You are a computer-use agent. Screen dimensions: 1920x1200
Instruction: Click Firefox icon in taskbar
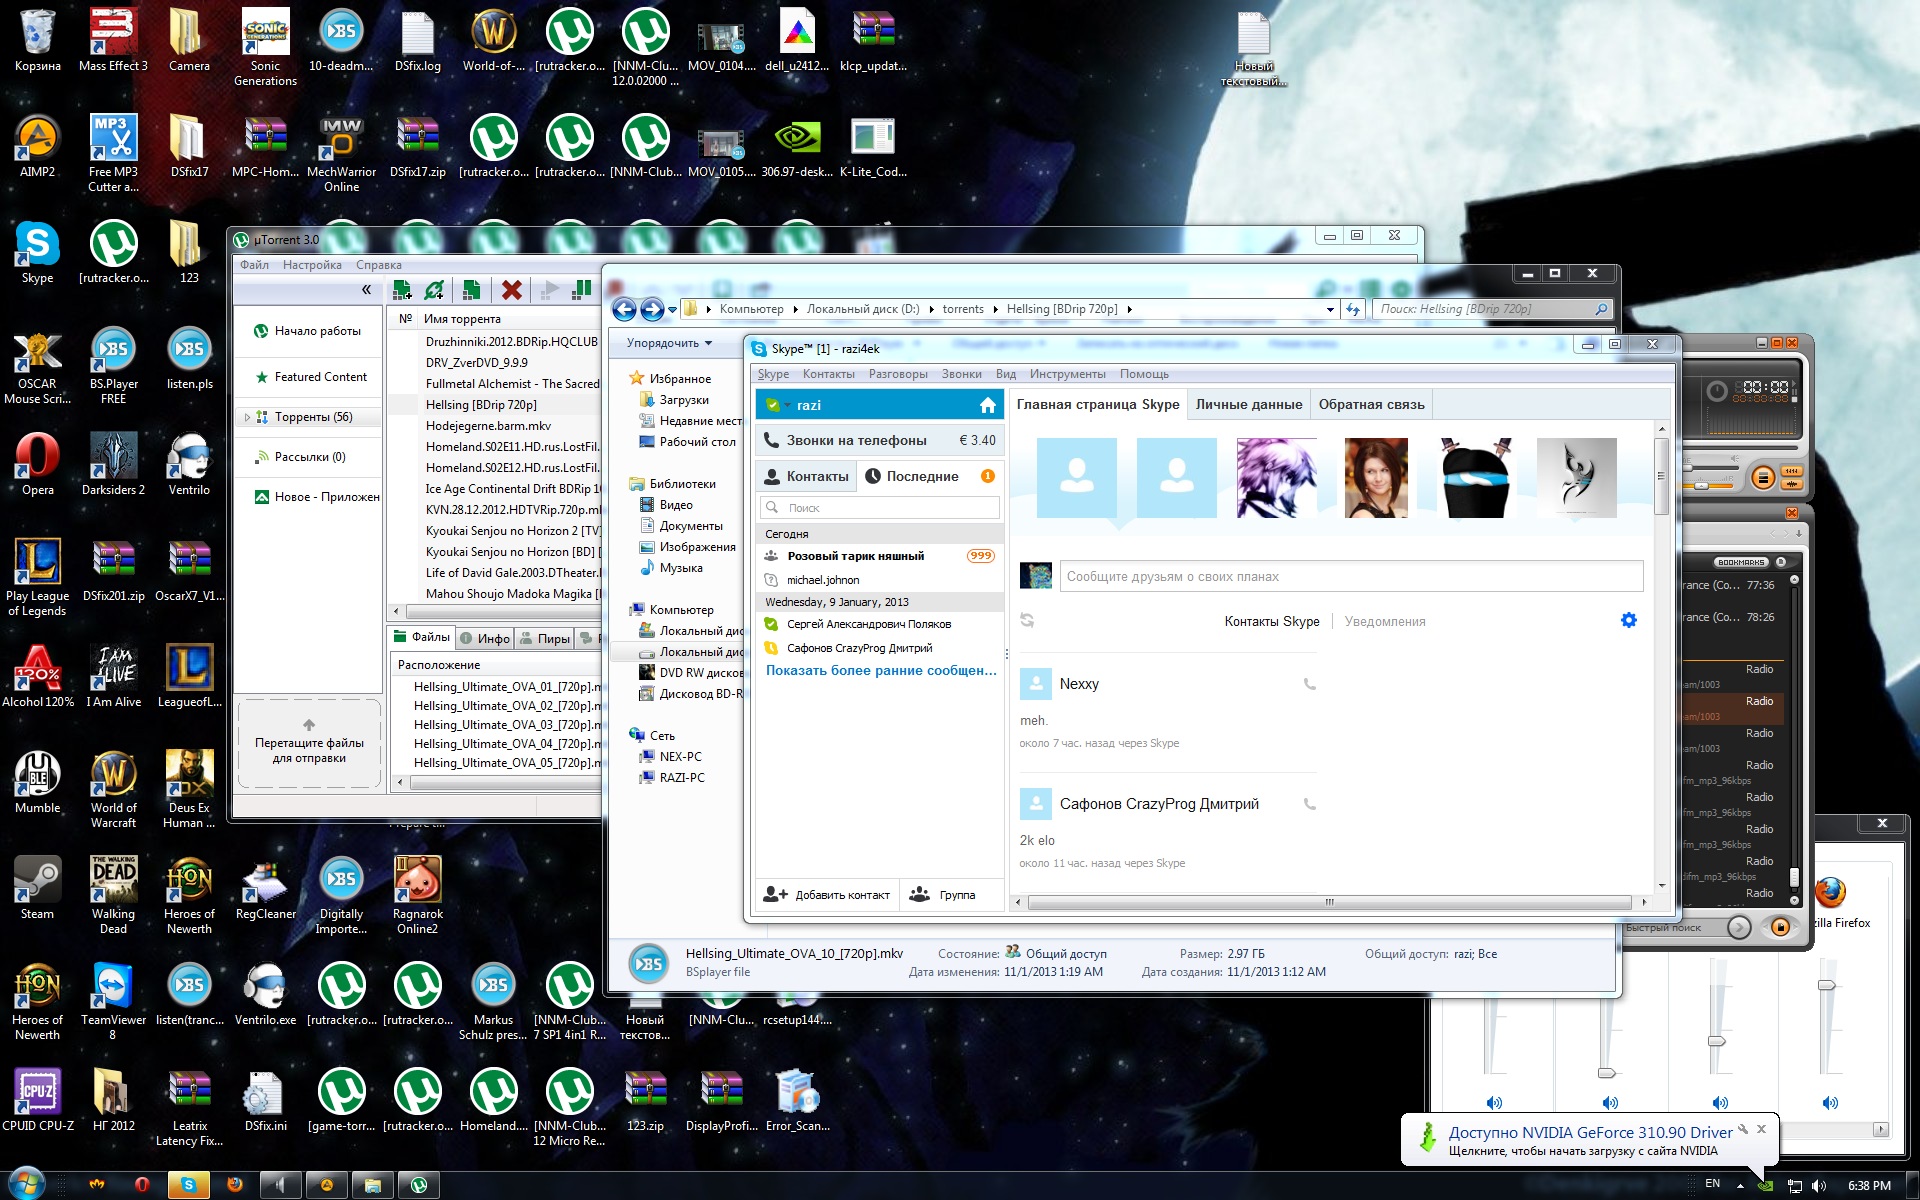[x=235, y=1185]
